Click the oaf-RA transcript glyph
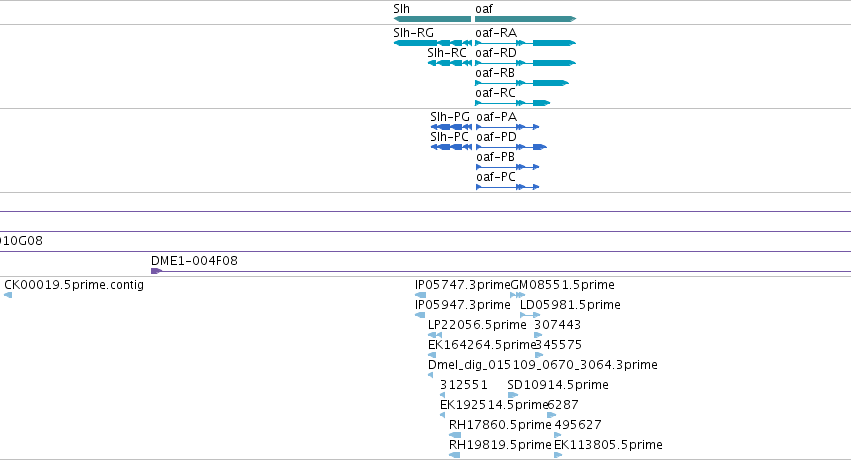The image size is (851, 460). click(525, 43)
